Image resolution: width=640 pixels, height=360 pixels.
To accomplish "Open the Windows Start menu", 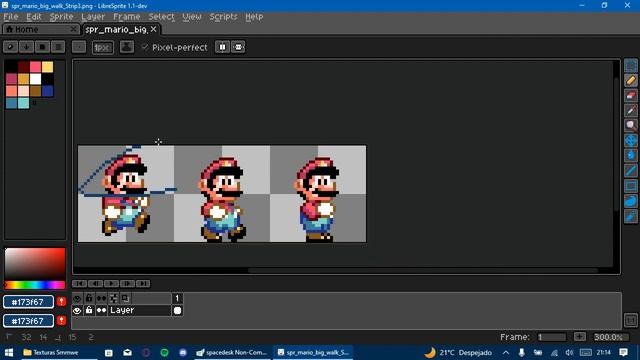I will click(9, 352).
